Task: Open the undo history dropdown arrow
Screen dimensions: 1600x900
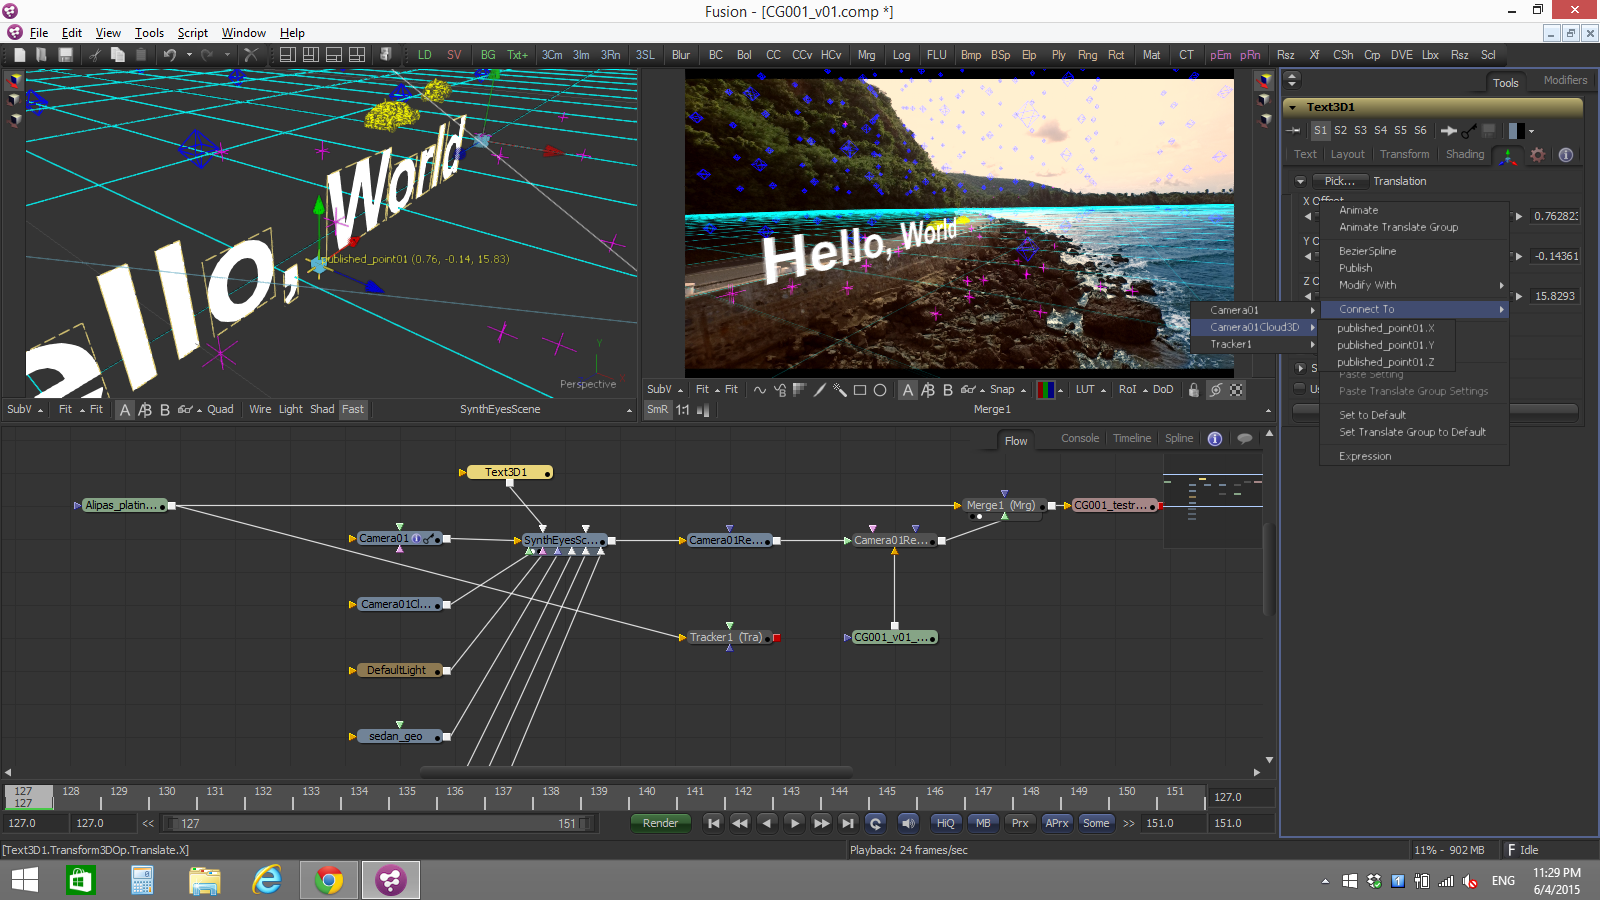Action: (x=189, y=55)
